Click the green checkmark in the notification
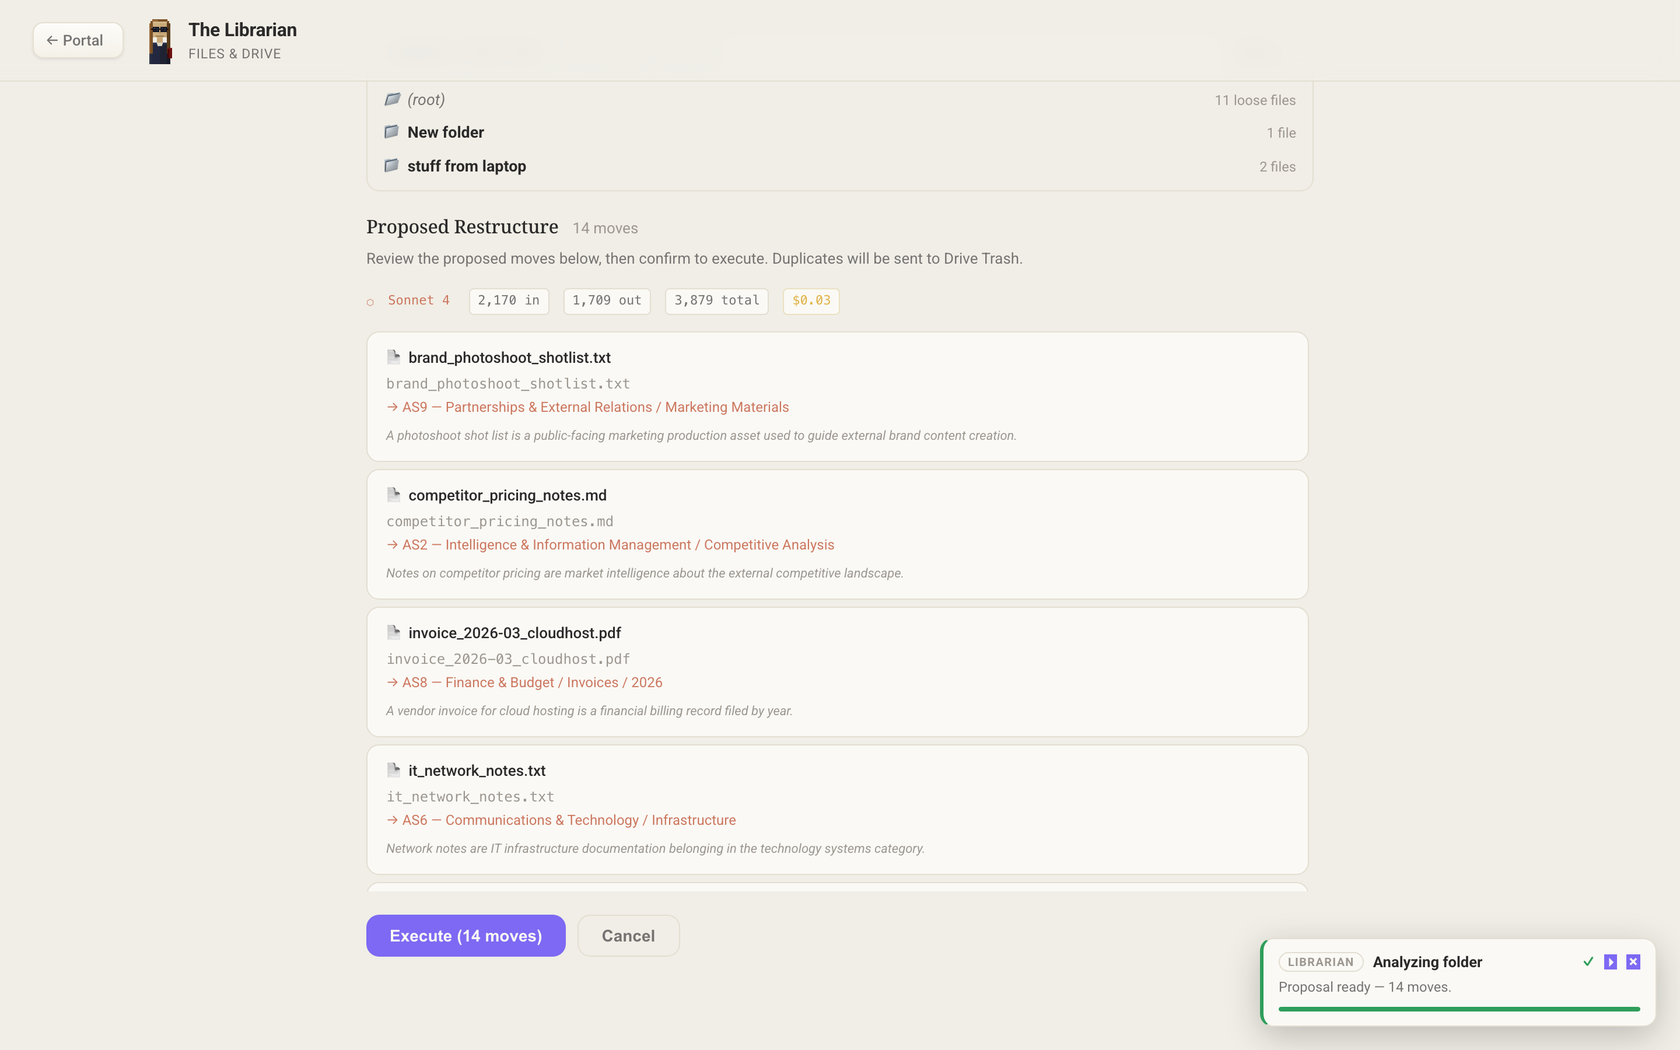The image size is (1680, 1050). tap(1588, 962)
